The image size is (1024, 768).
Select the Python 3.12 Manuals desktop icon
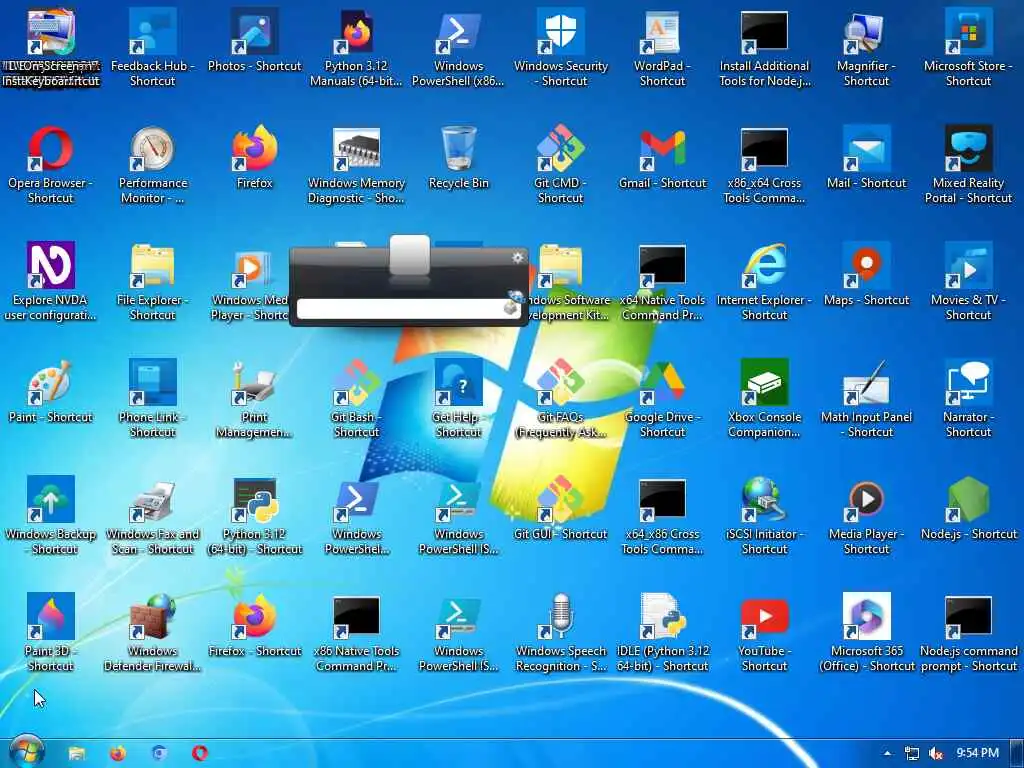tap(357, 47)
